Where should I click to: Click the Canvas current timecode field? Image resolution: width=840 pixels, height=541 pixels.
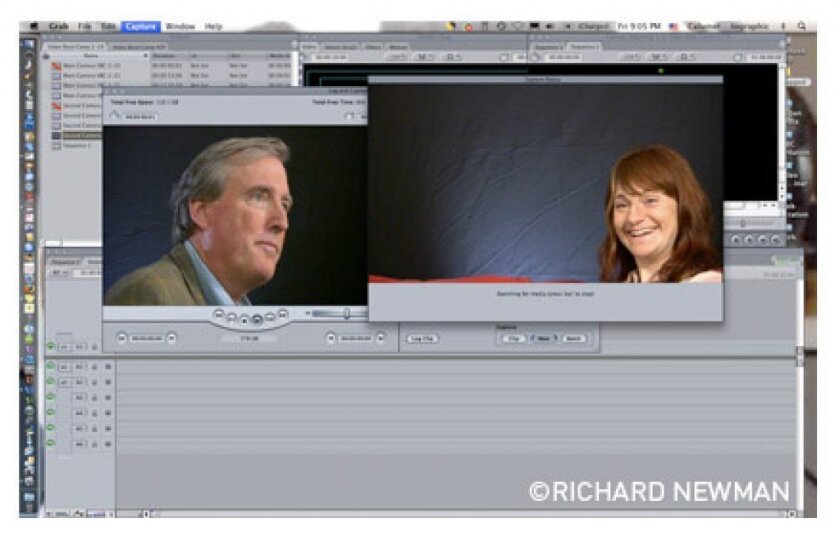[765, 57]
